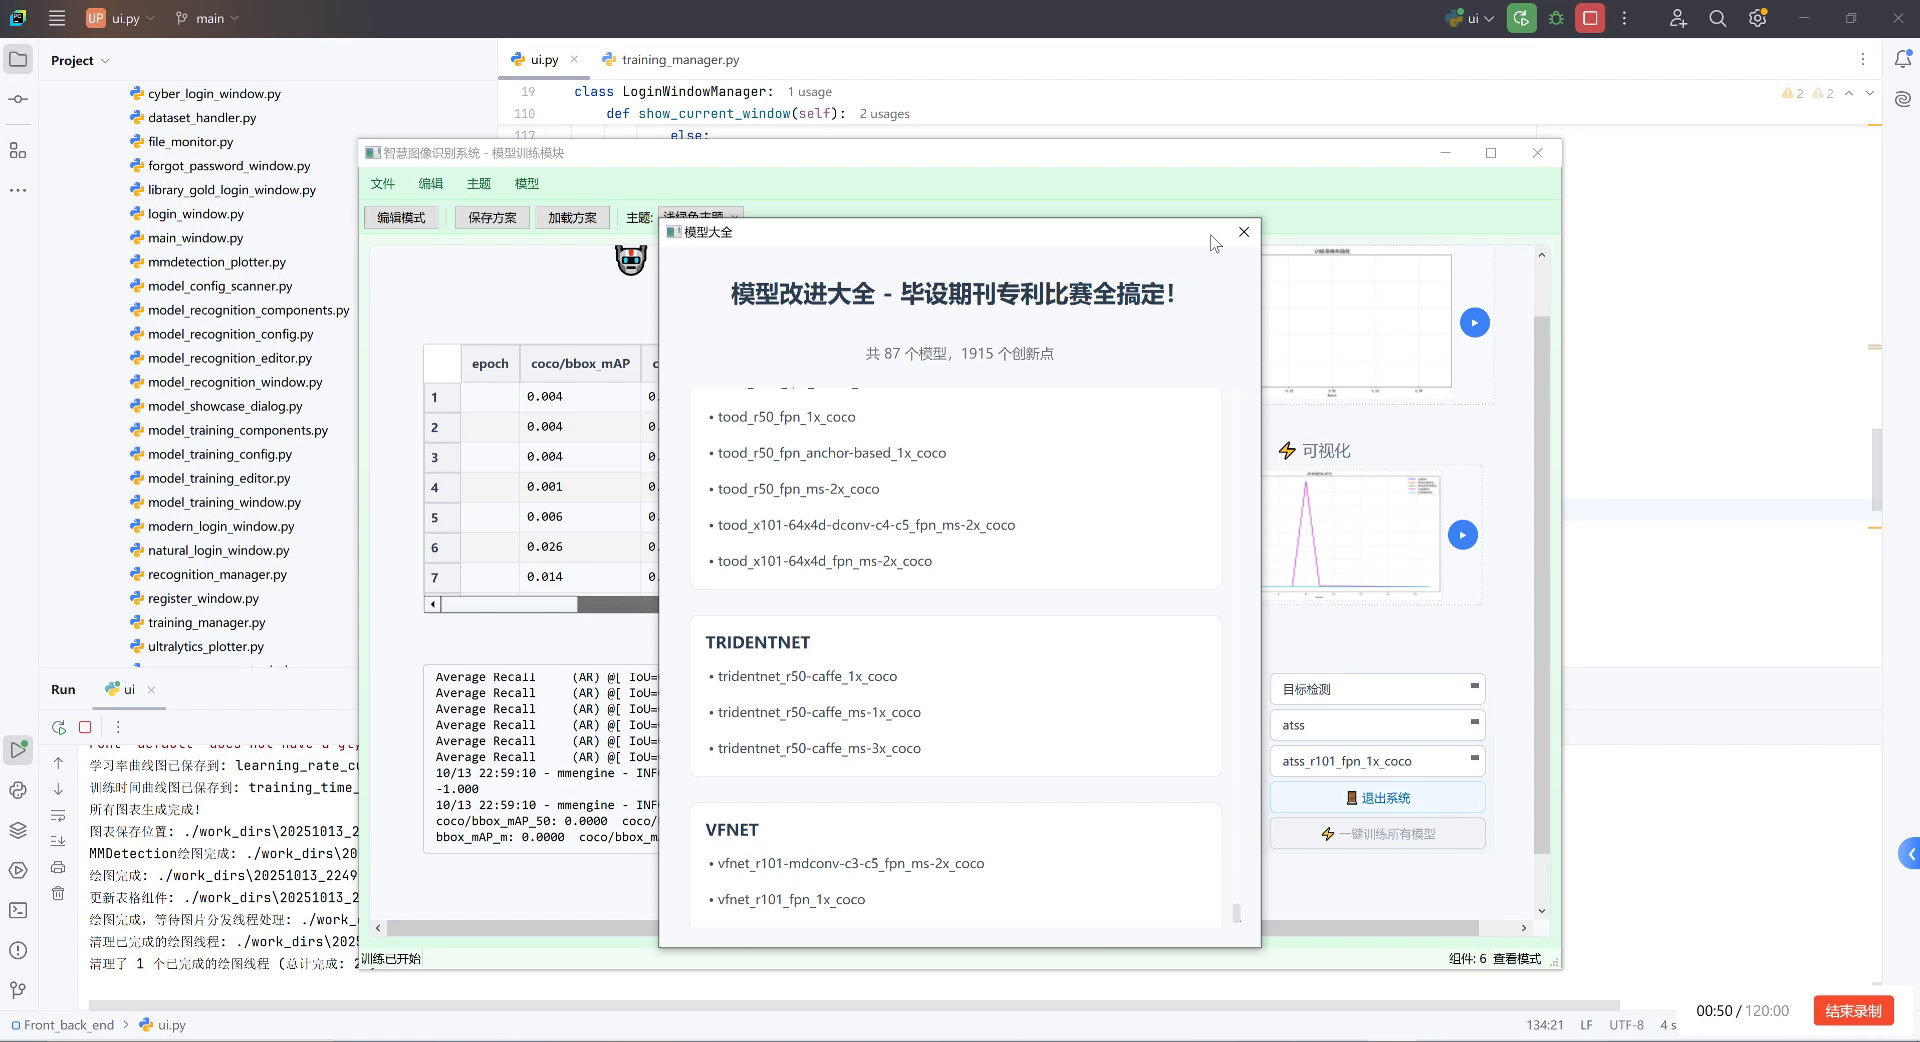1920x1042 pixels.
Task: Select vfnet_r101_fpn_1x_coco in the model list
Action: pyautogui.click(x=791, y=899)
